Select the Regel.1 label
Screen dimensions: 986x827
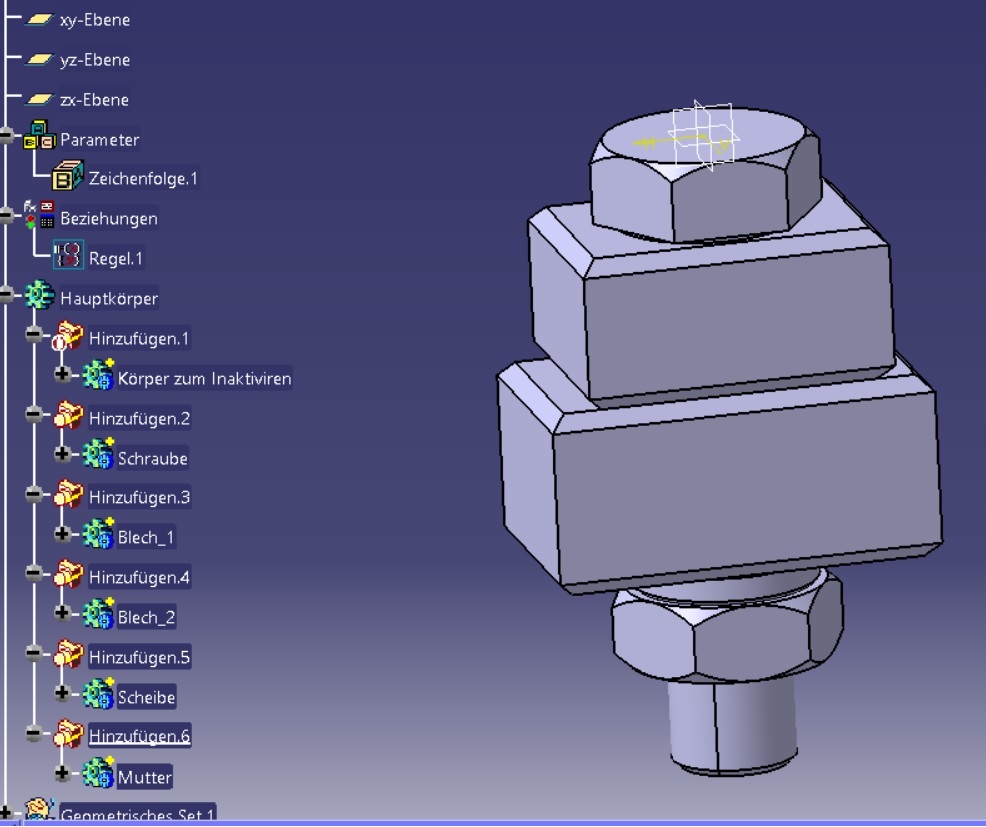pyautogui.click(x=116, y=258)
